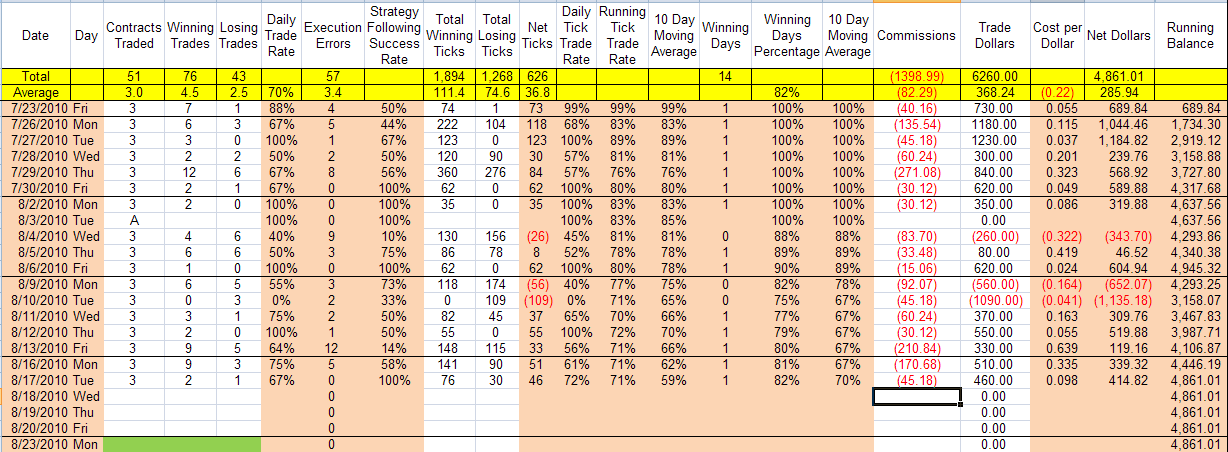The image size is (1228, 452).
Task: Click the Cost per Dollar header
Action: 1056,35
